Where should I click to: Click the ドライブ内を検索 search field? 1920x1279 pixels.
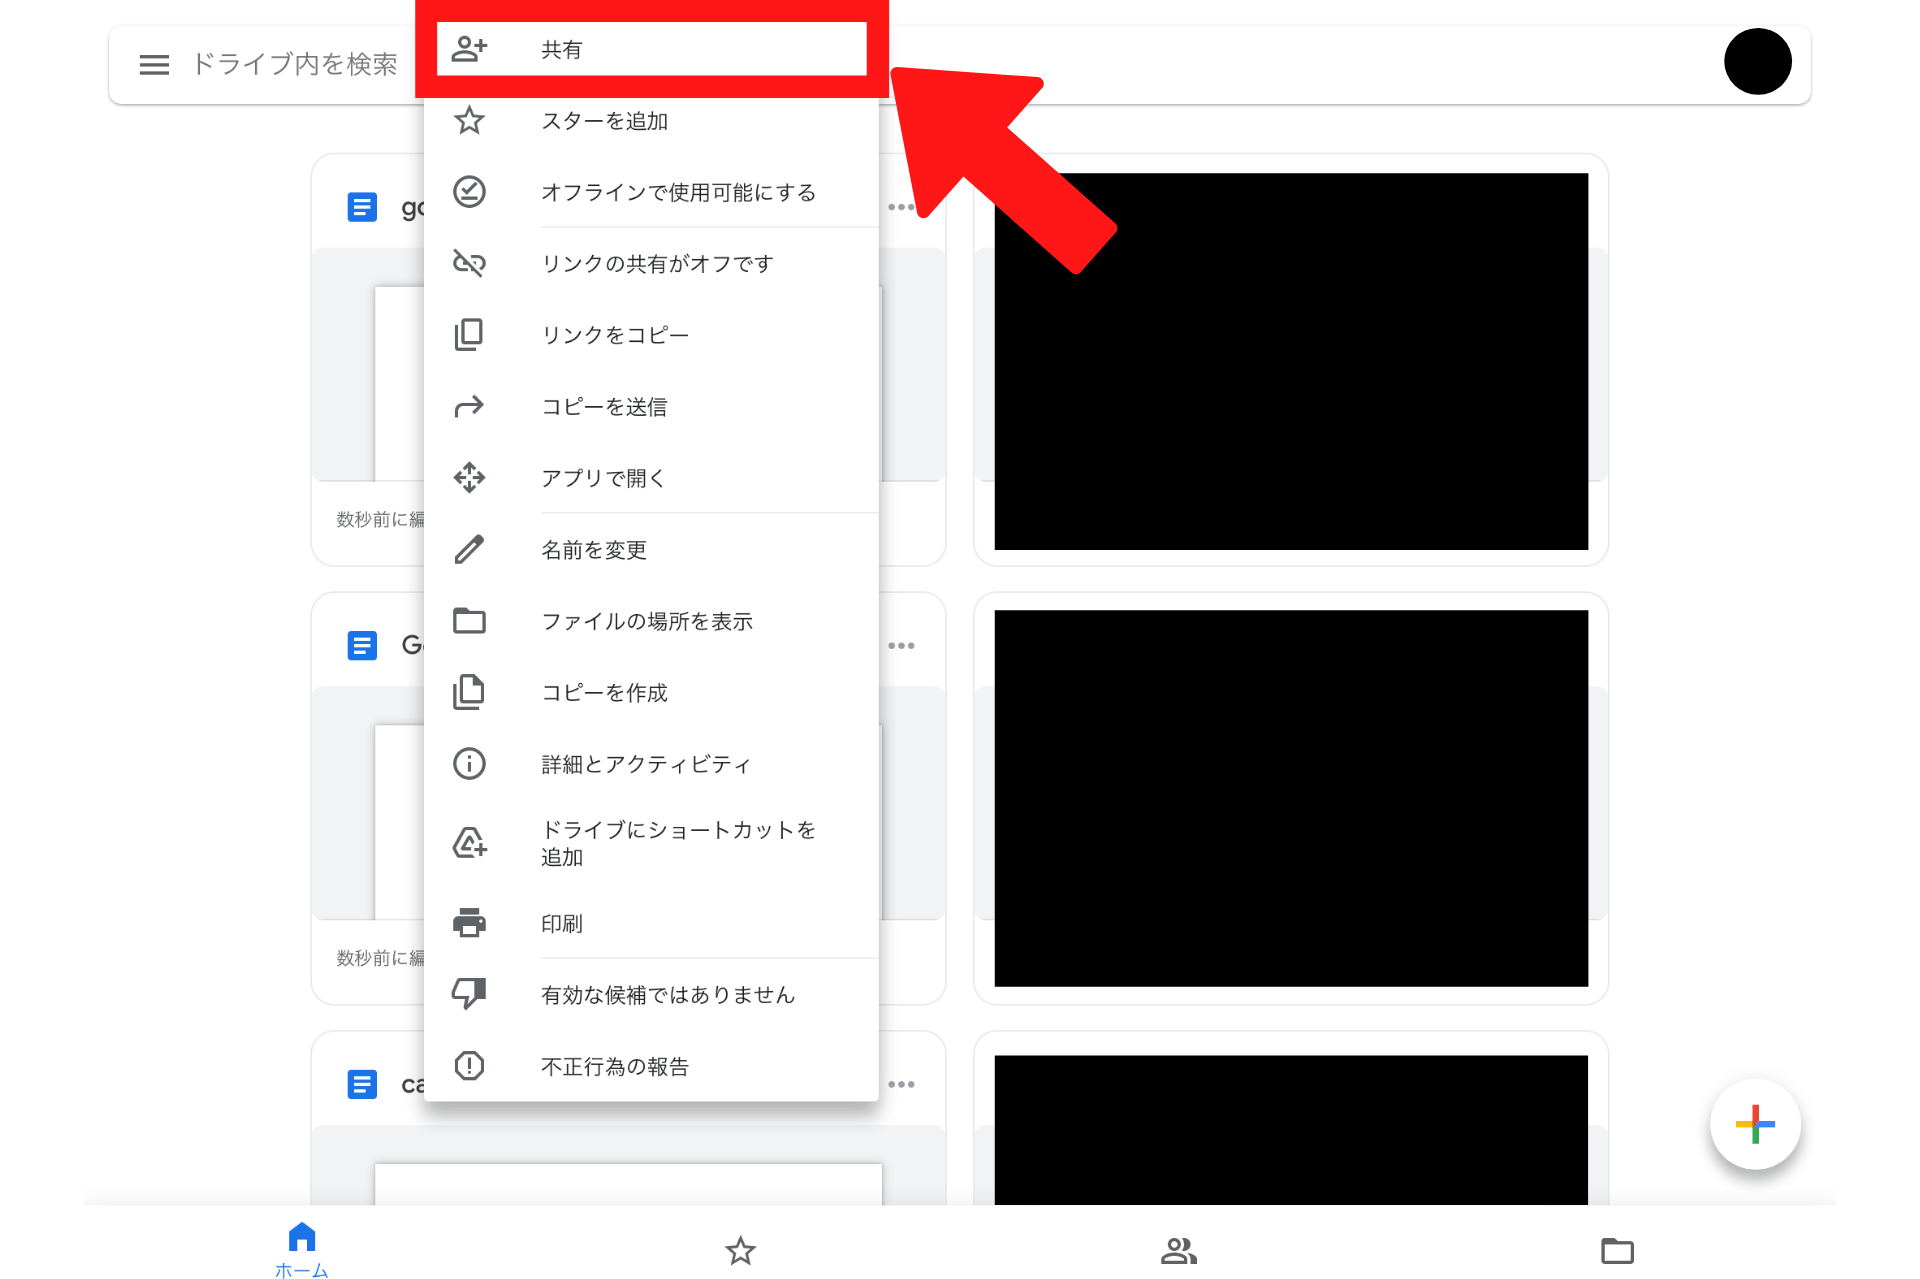(294, 65)
